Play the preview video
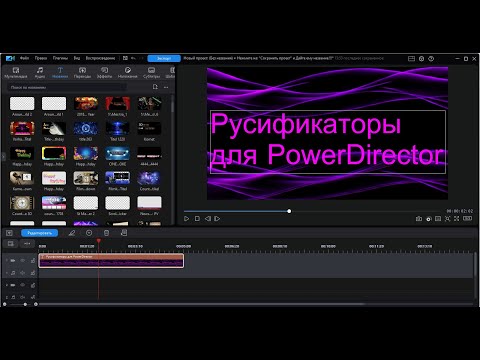This screenshot has height=360, width=480. tap(186, 219)
